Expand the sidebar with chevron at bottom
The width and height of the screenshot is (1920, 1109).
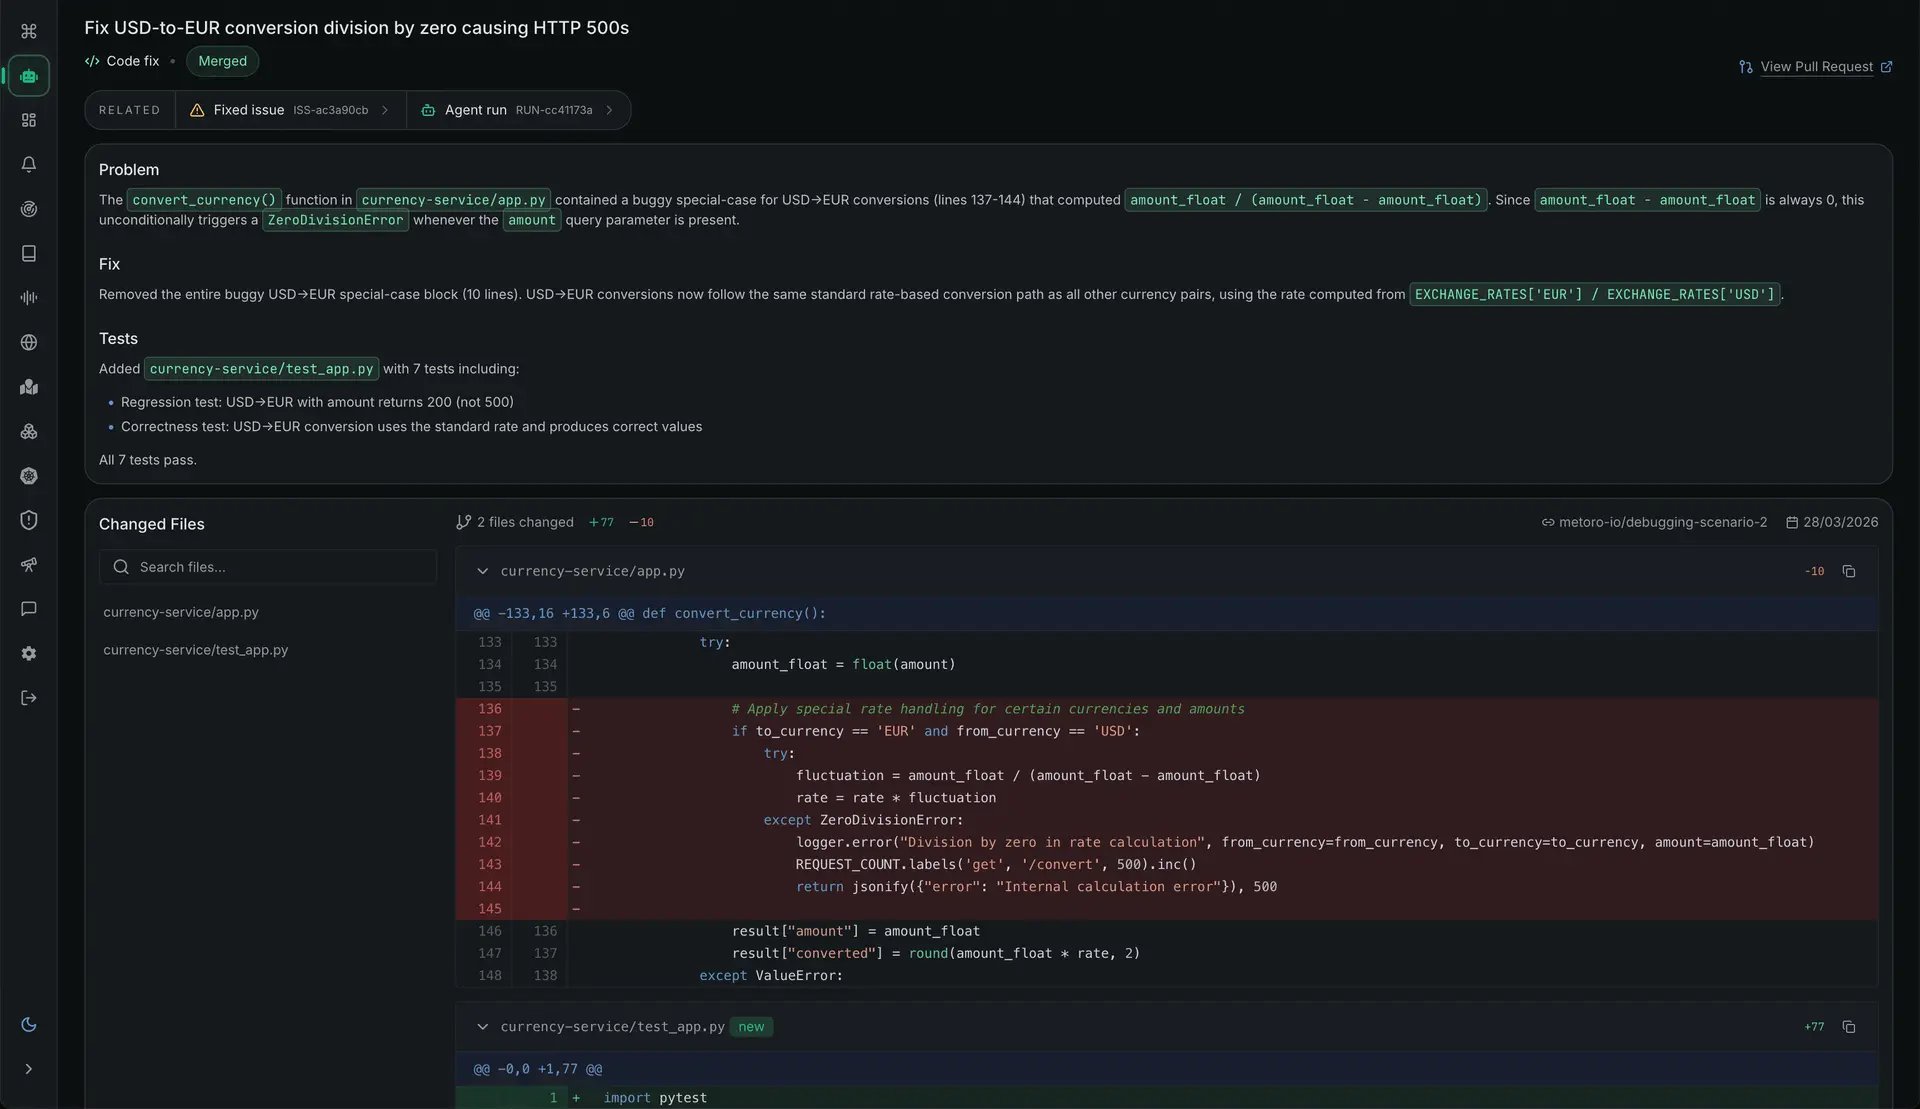tap(29, 1068)
